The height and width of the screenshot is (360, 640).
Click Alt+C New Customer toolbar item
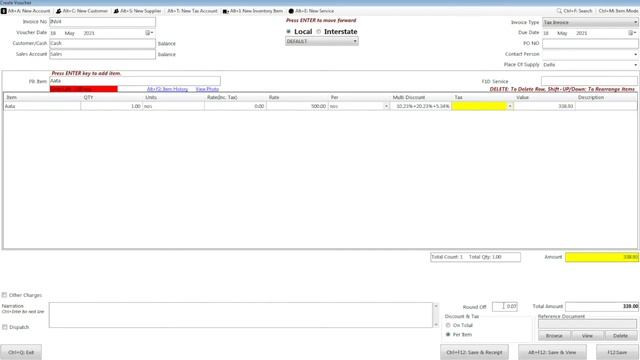pos(82,11)
